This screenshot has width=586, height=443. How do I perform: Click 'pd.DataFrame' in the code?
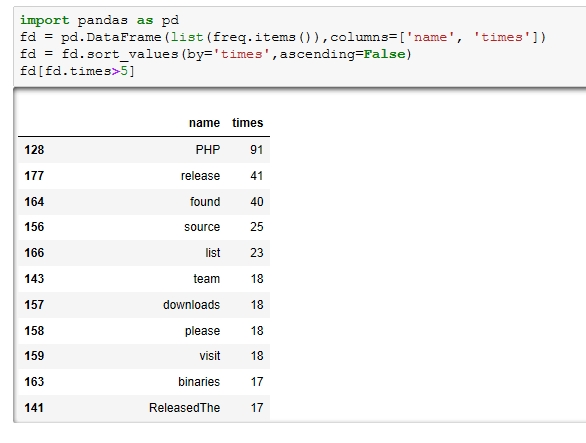point(111,37)
